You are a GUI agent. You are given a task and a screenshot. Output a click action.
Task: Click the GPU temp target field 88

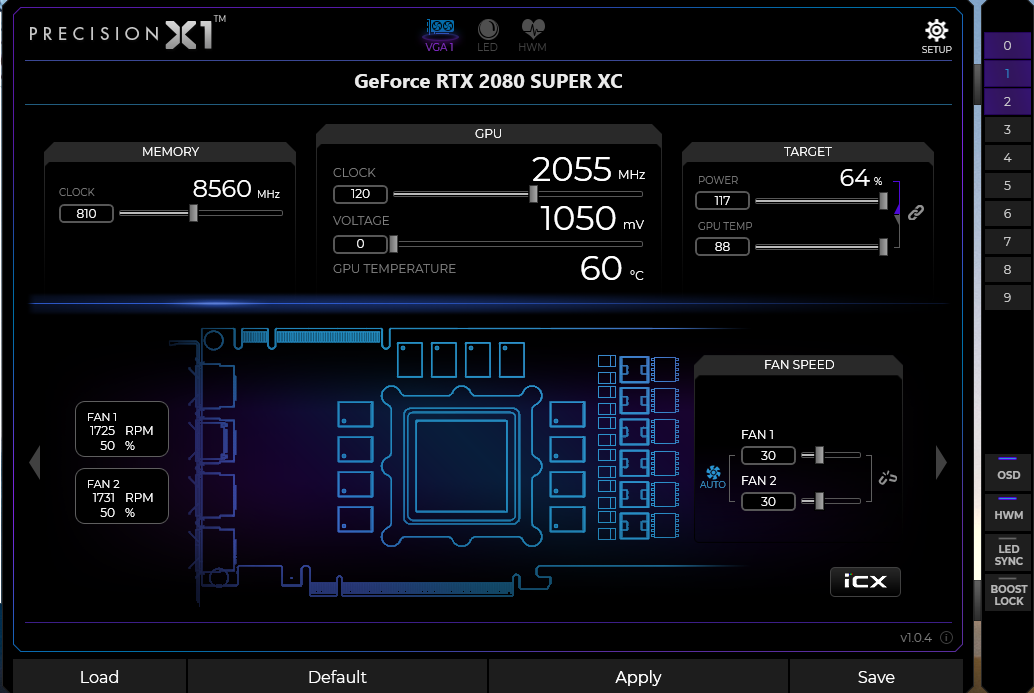tap(722, 247)
